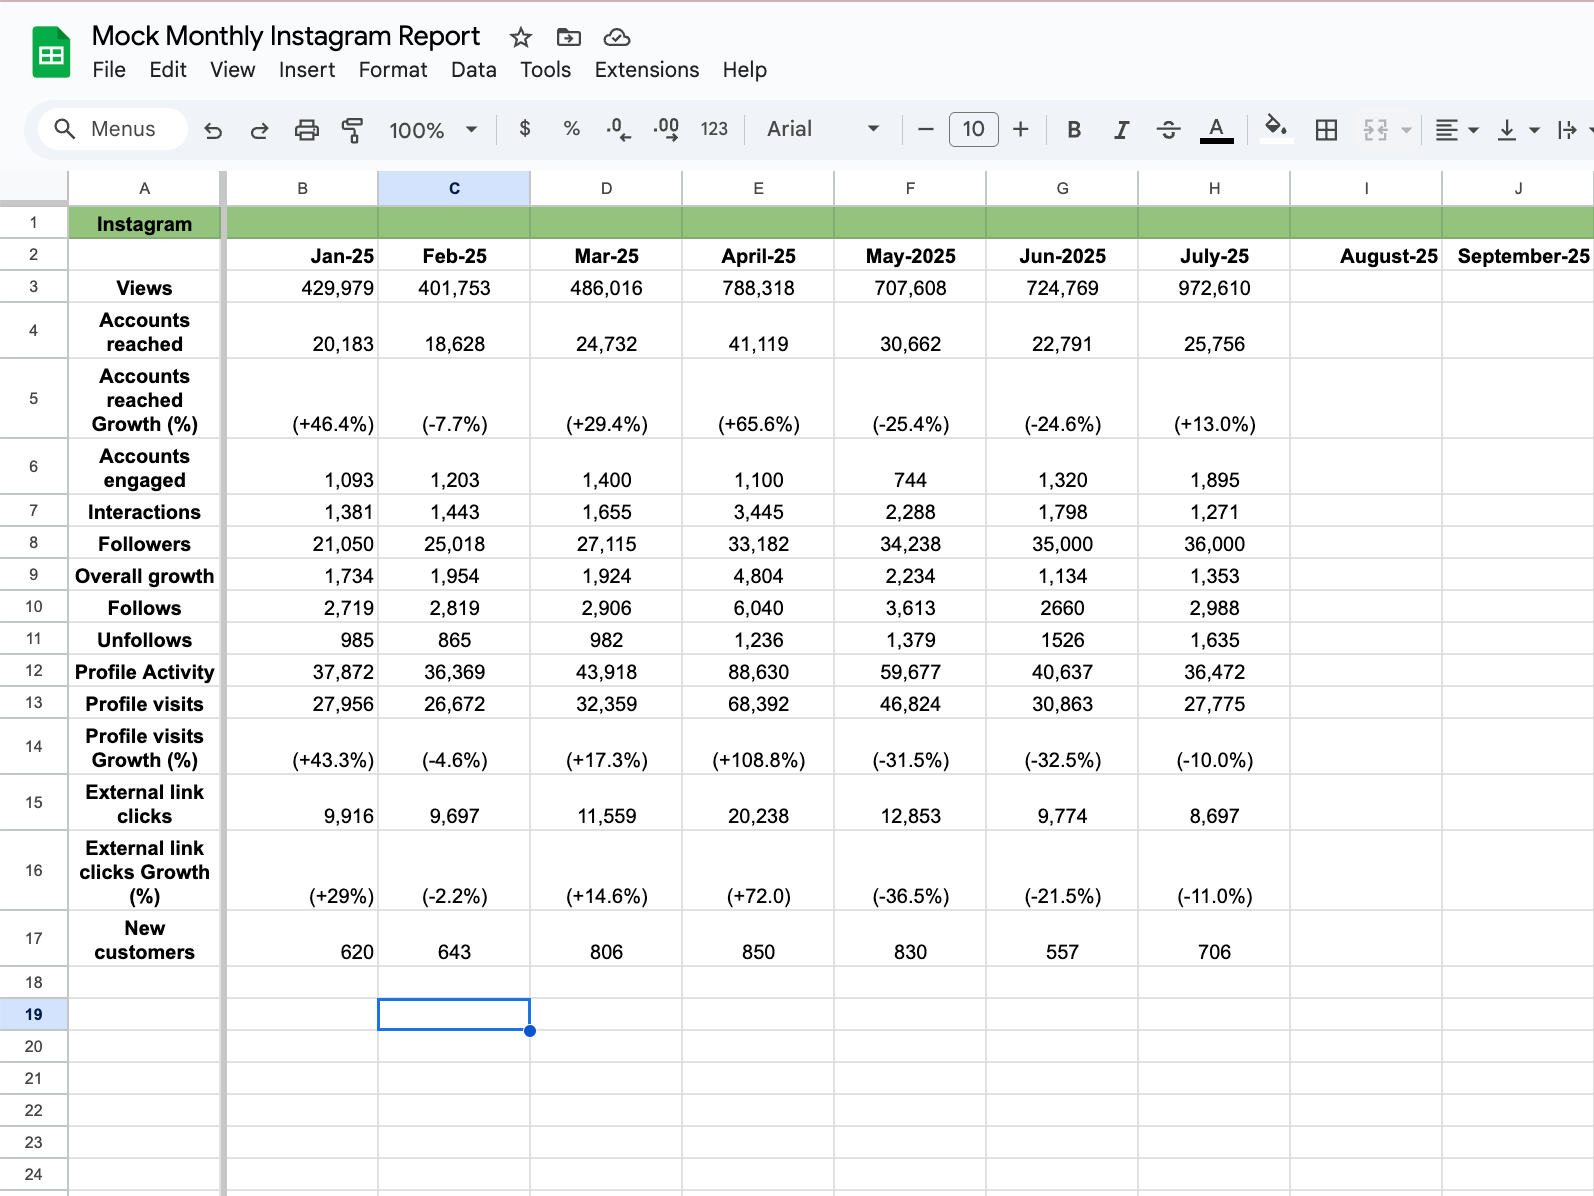
Task: Select the August-25 header cell
Action: (1366, 255)
